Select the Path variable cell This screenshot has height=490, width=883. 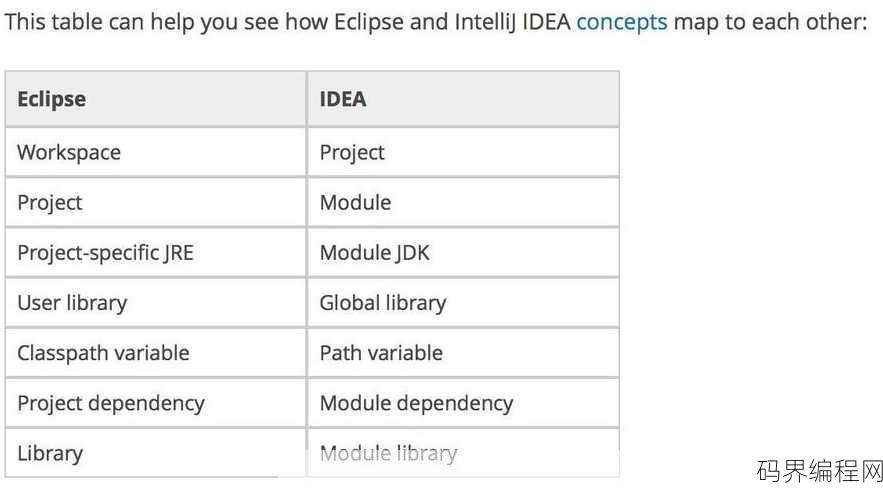point(463,353)
